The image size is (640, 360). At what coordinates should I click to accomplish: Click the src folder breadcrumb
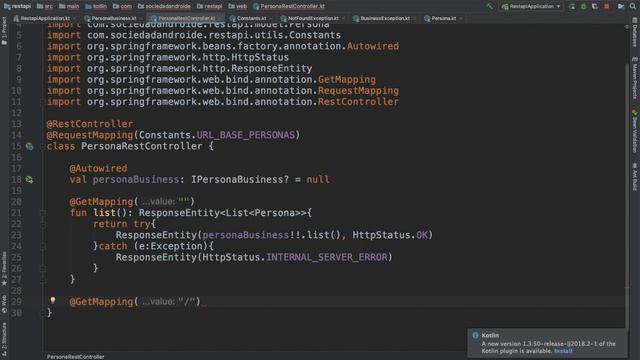(x=45, y=6)
